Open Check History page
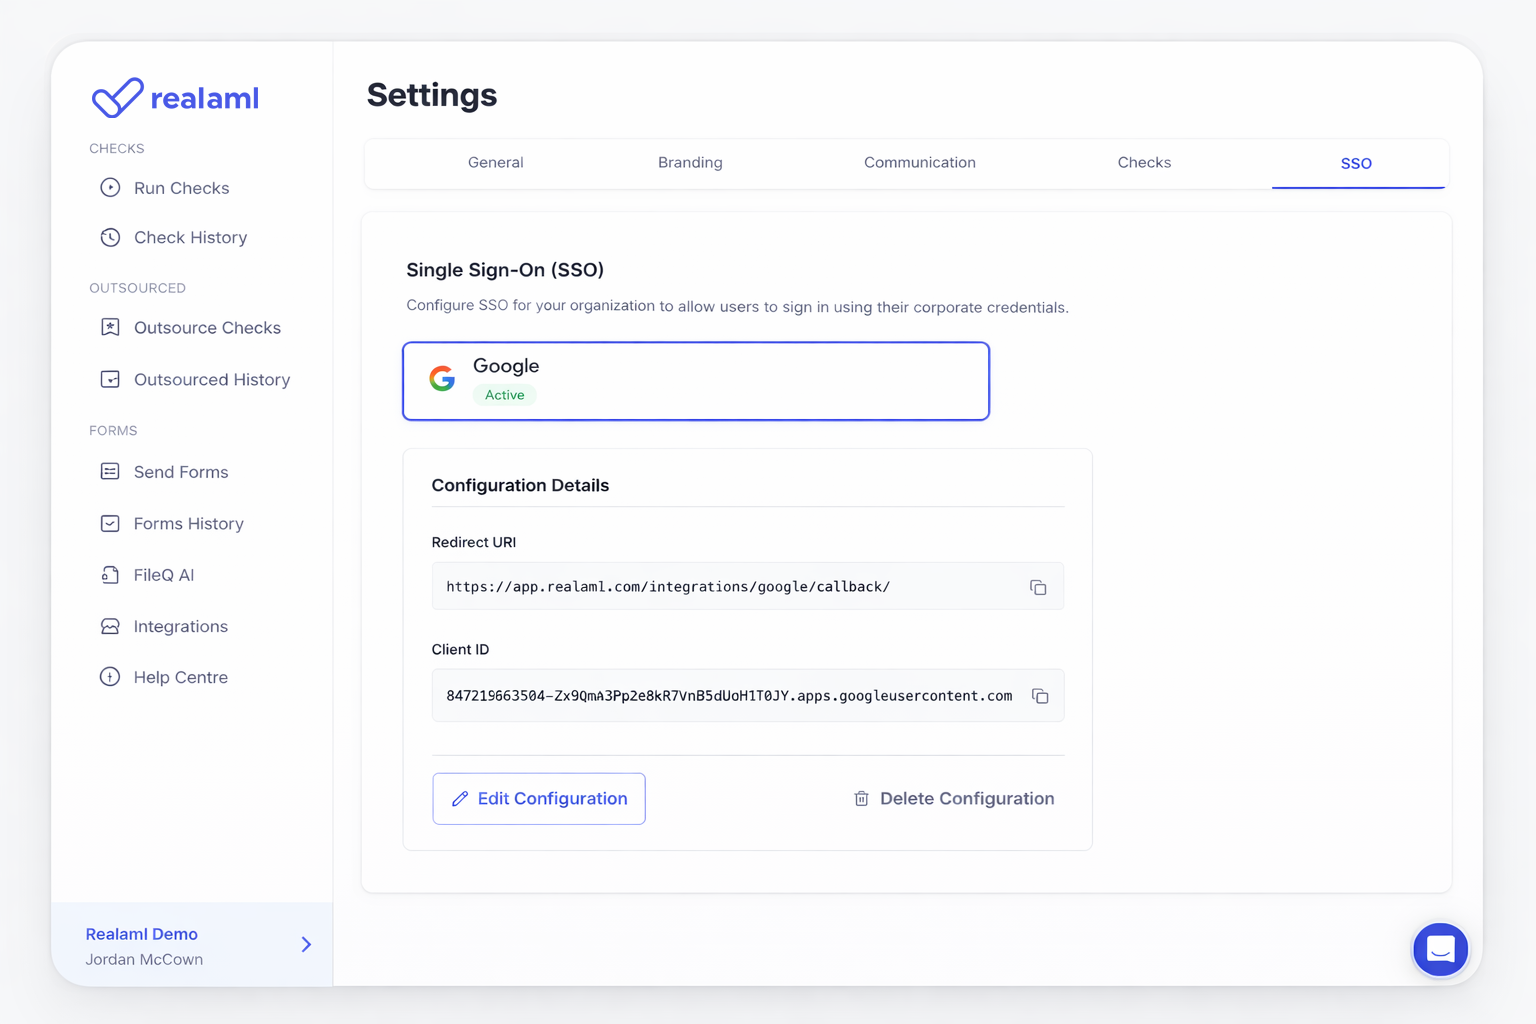The image size is (1536, 1024). pyautogui.click(x=190, y=238)
